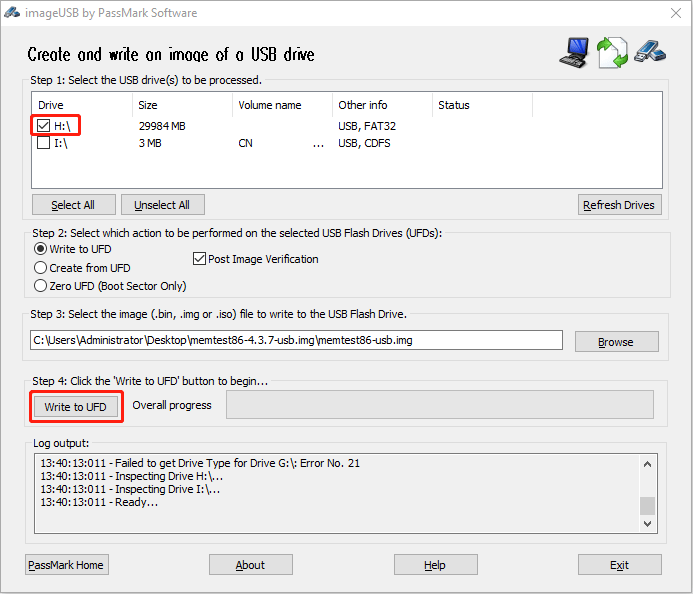This screenshot has height=594, width=693.
Task: Click the USB, CDFS info cell
Action: [x=364, y=143]
